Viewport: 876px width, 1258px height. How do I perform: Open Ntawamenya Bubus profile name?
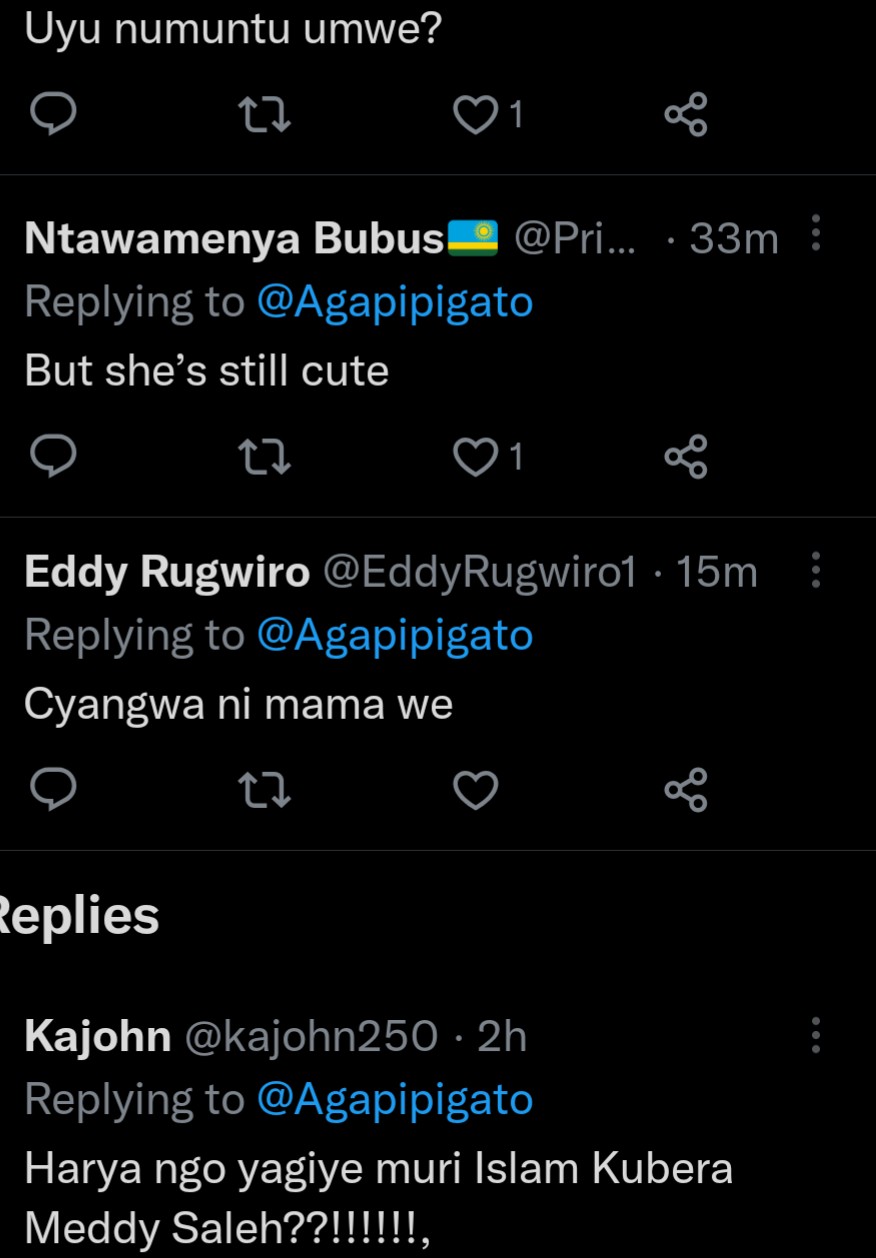point(233,238)
